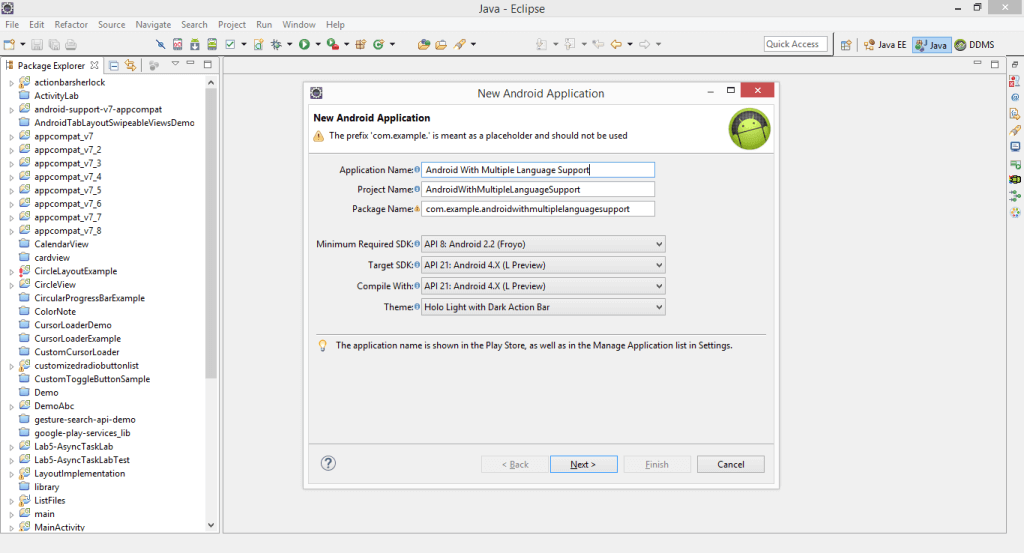Viewport: 1024px width, 553px height.
Task: Click the Run External Tools icon
Action: [x=332, y=44]
